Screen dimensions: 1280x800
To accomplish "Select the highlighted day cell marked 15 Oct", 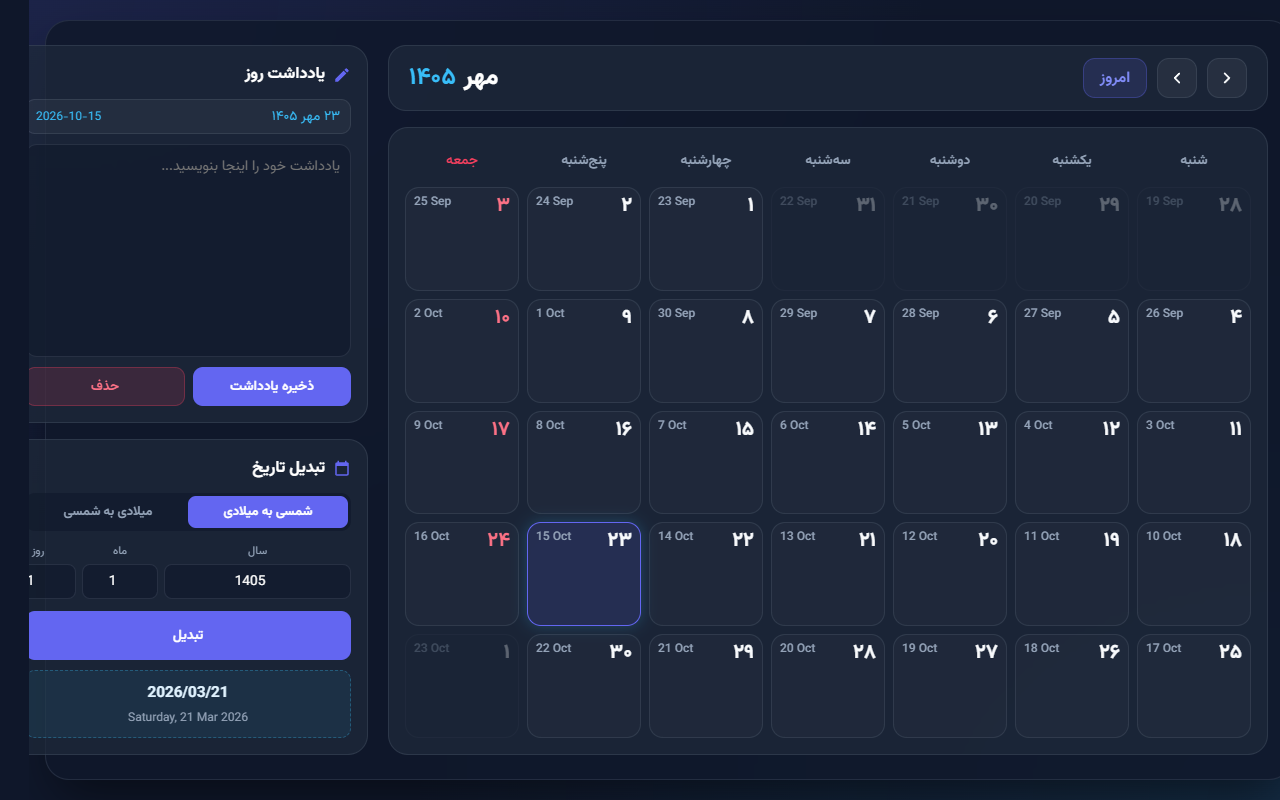I will point(584,574).
